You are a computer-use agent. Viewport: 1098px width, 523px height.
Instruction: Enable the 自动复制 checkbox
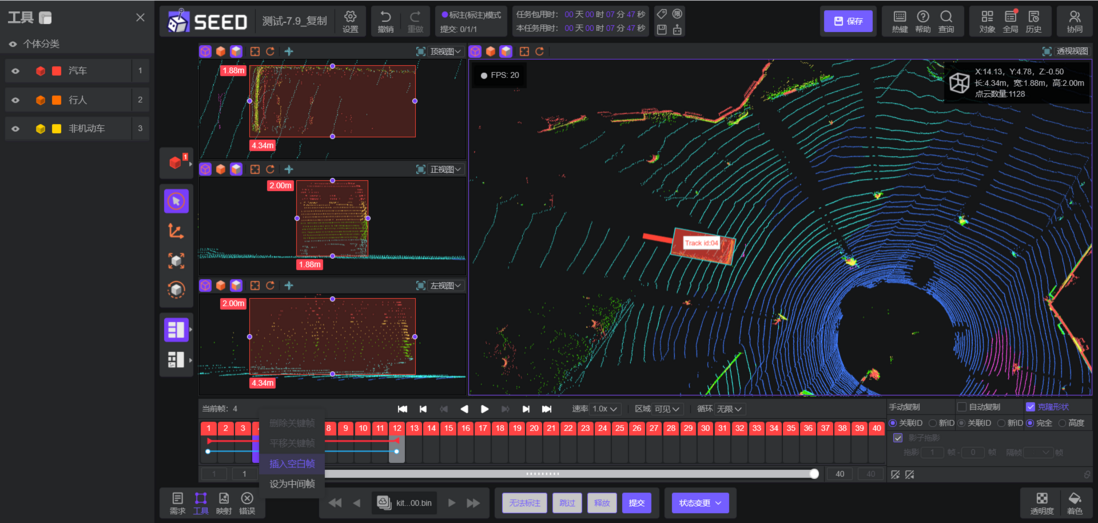click(961, 407)
